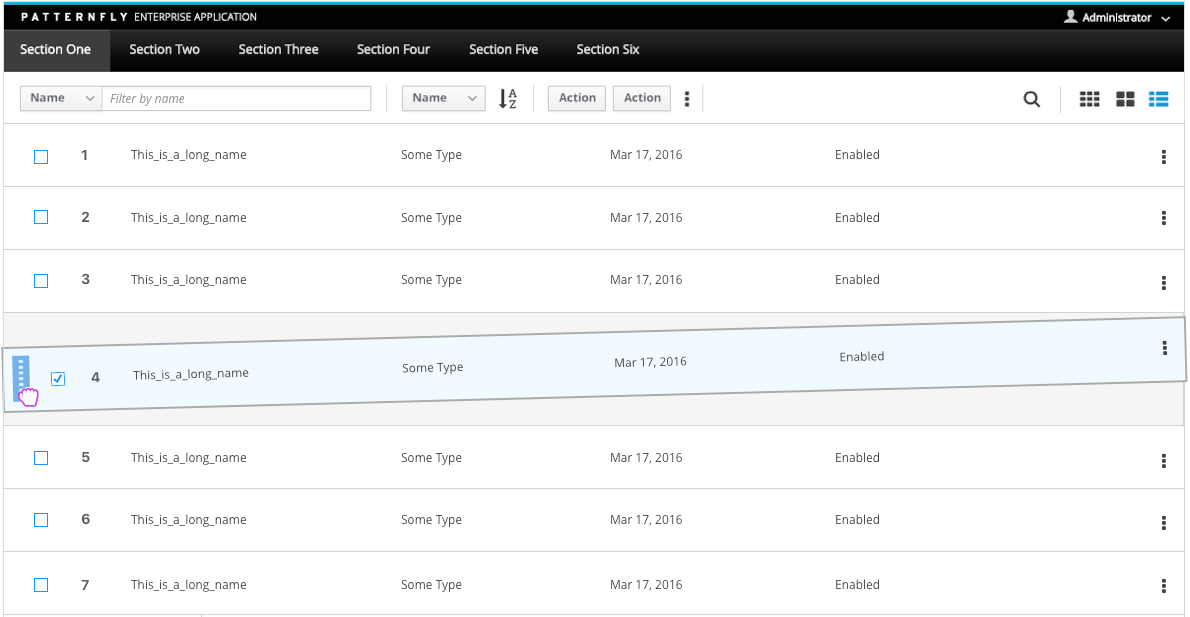1190x617 pixels.
Task: Toggle A-Z sort direction icon
Action: point(508,99)
